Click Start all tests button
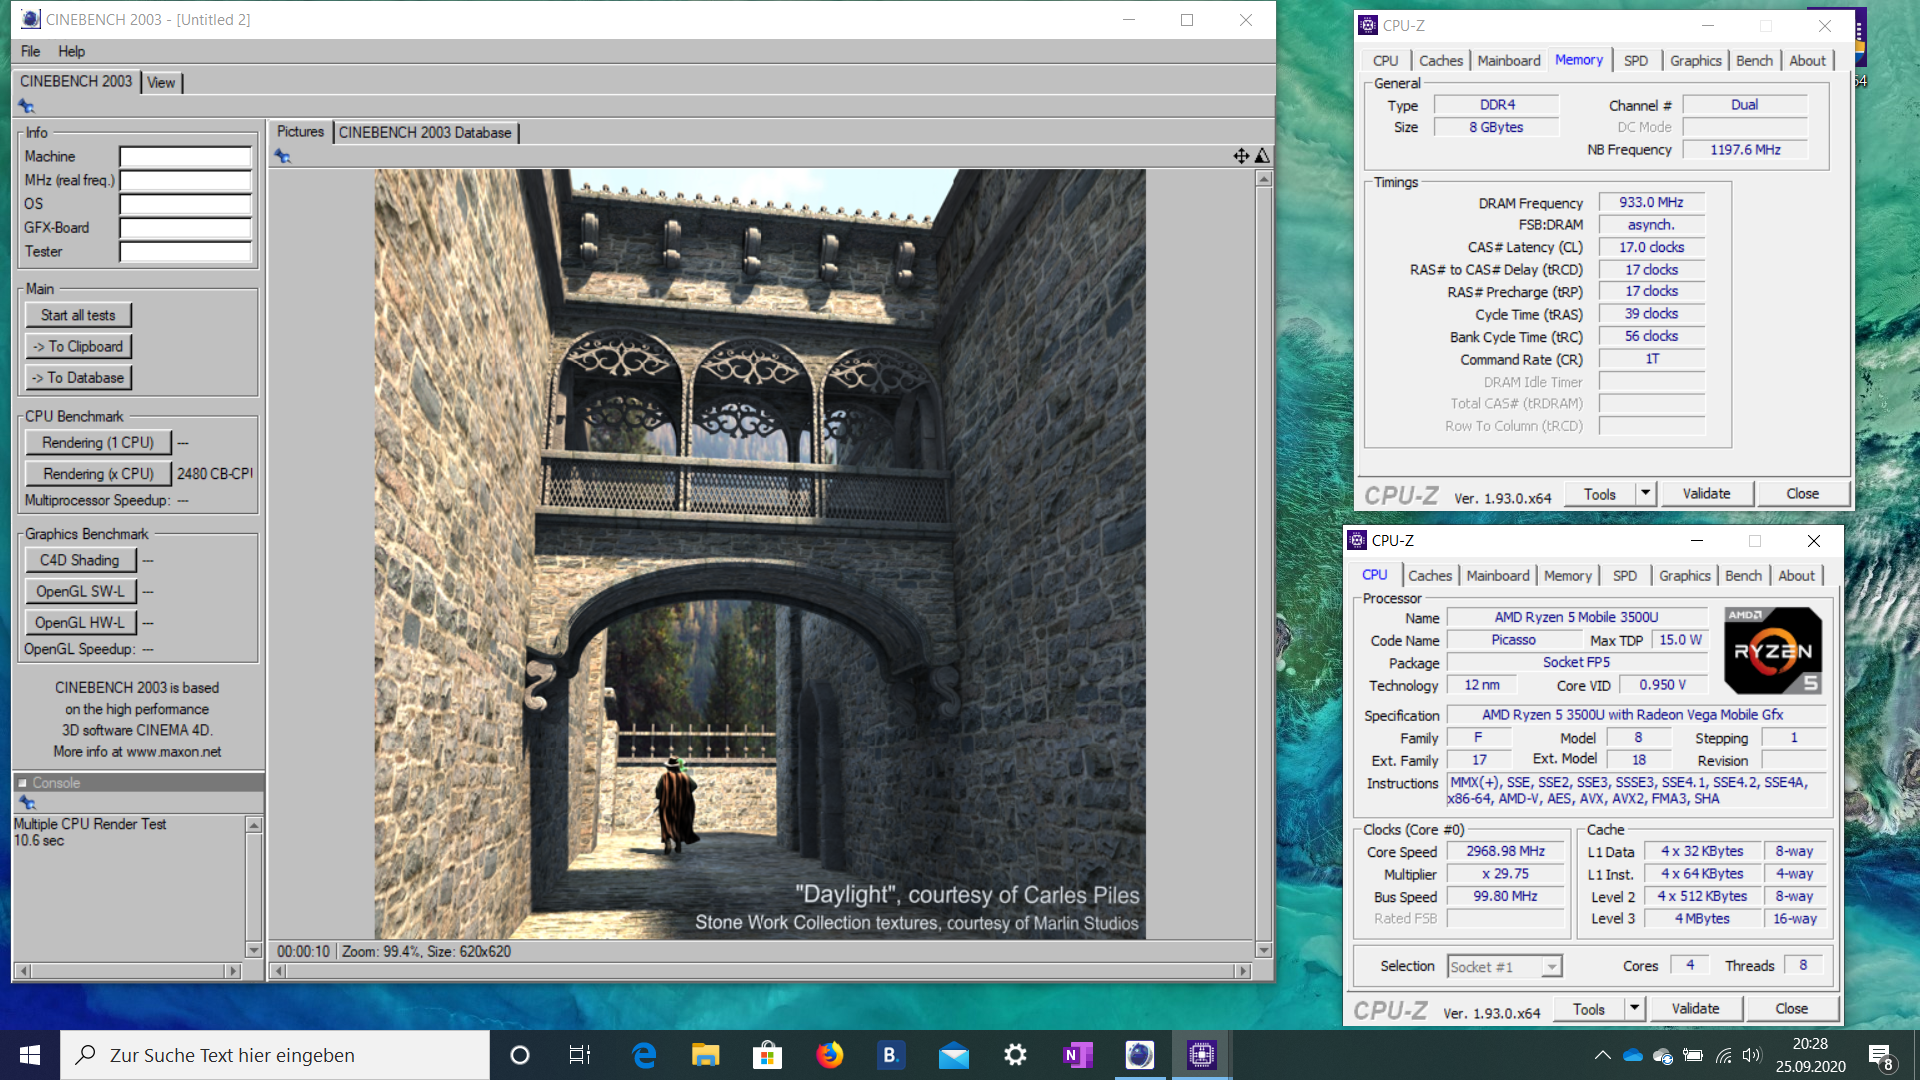Image resolution: width=1920 pixels, height=1080 pixels. (x=78, y=315)
